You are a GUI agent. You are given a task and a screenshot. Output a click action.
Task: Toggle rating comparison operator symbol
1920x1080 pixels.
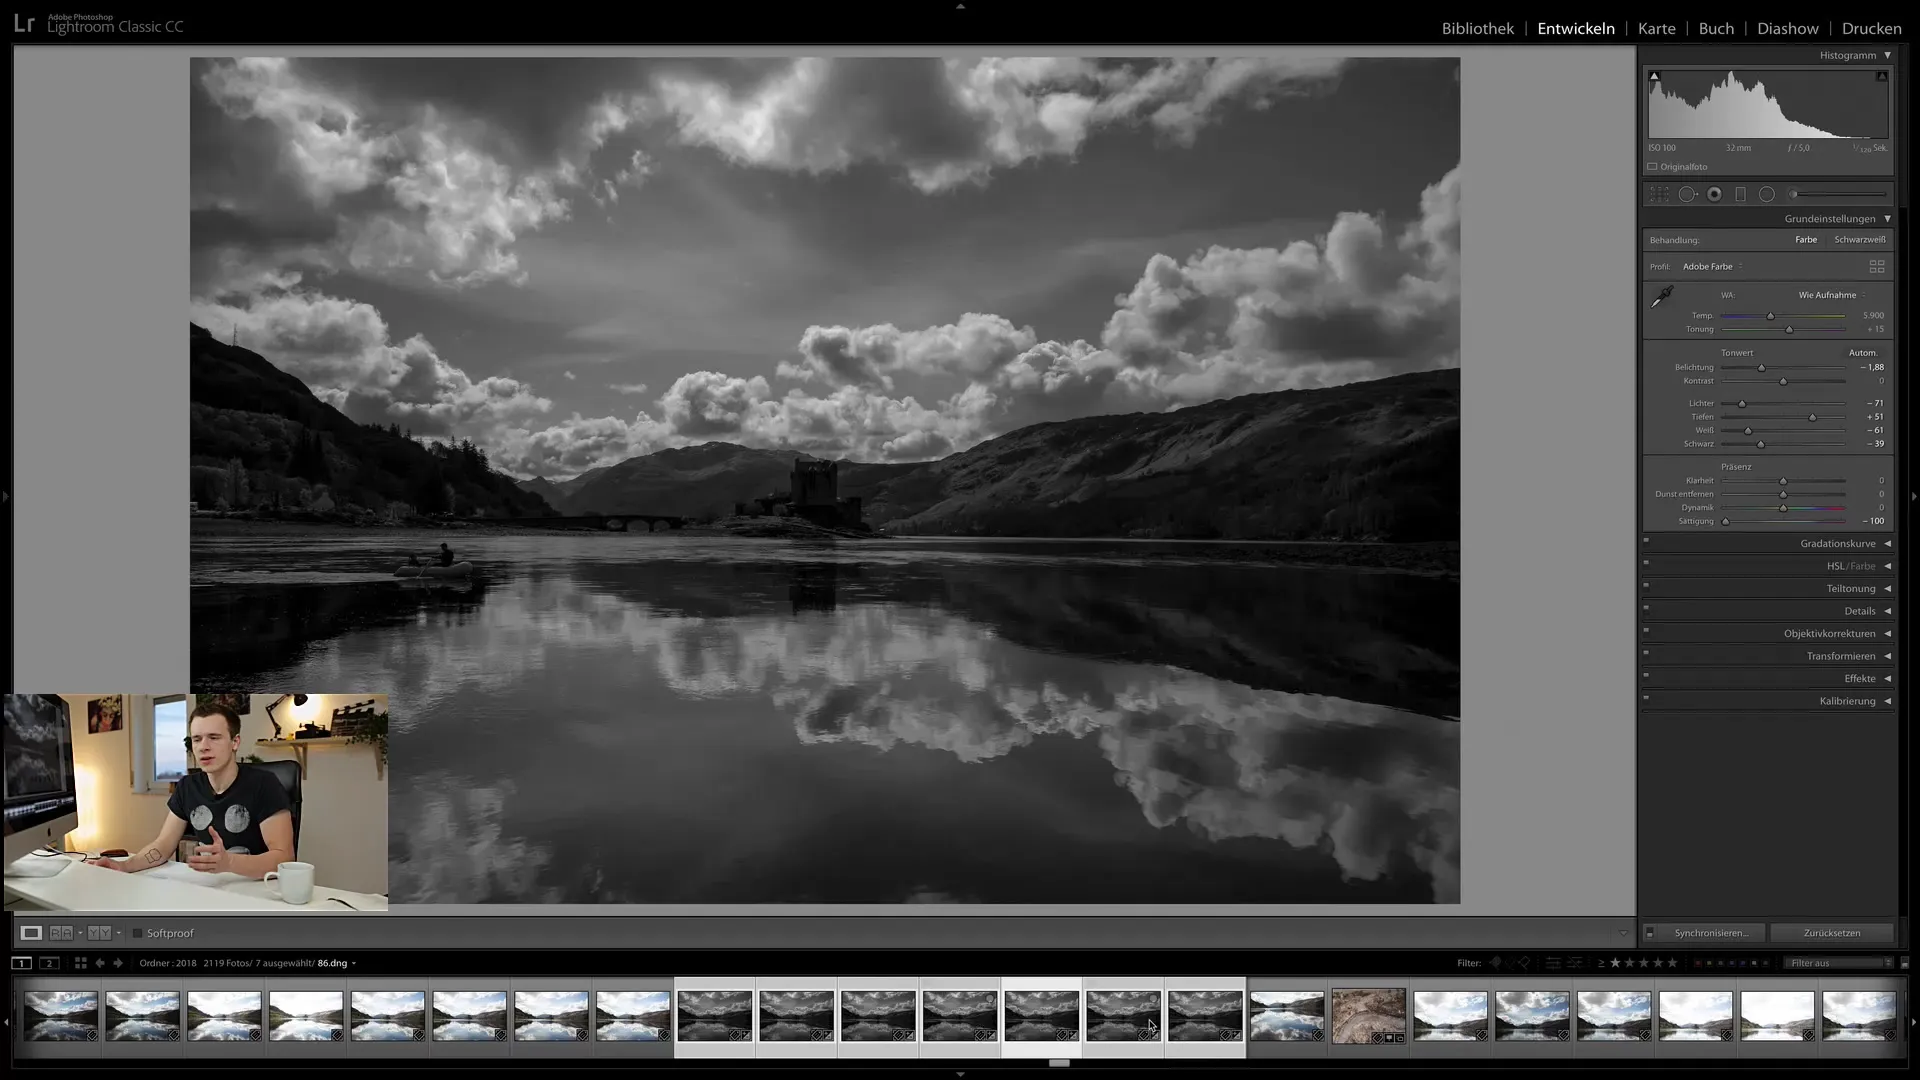tap(1601, 963)
